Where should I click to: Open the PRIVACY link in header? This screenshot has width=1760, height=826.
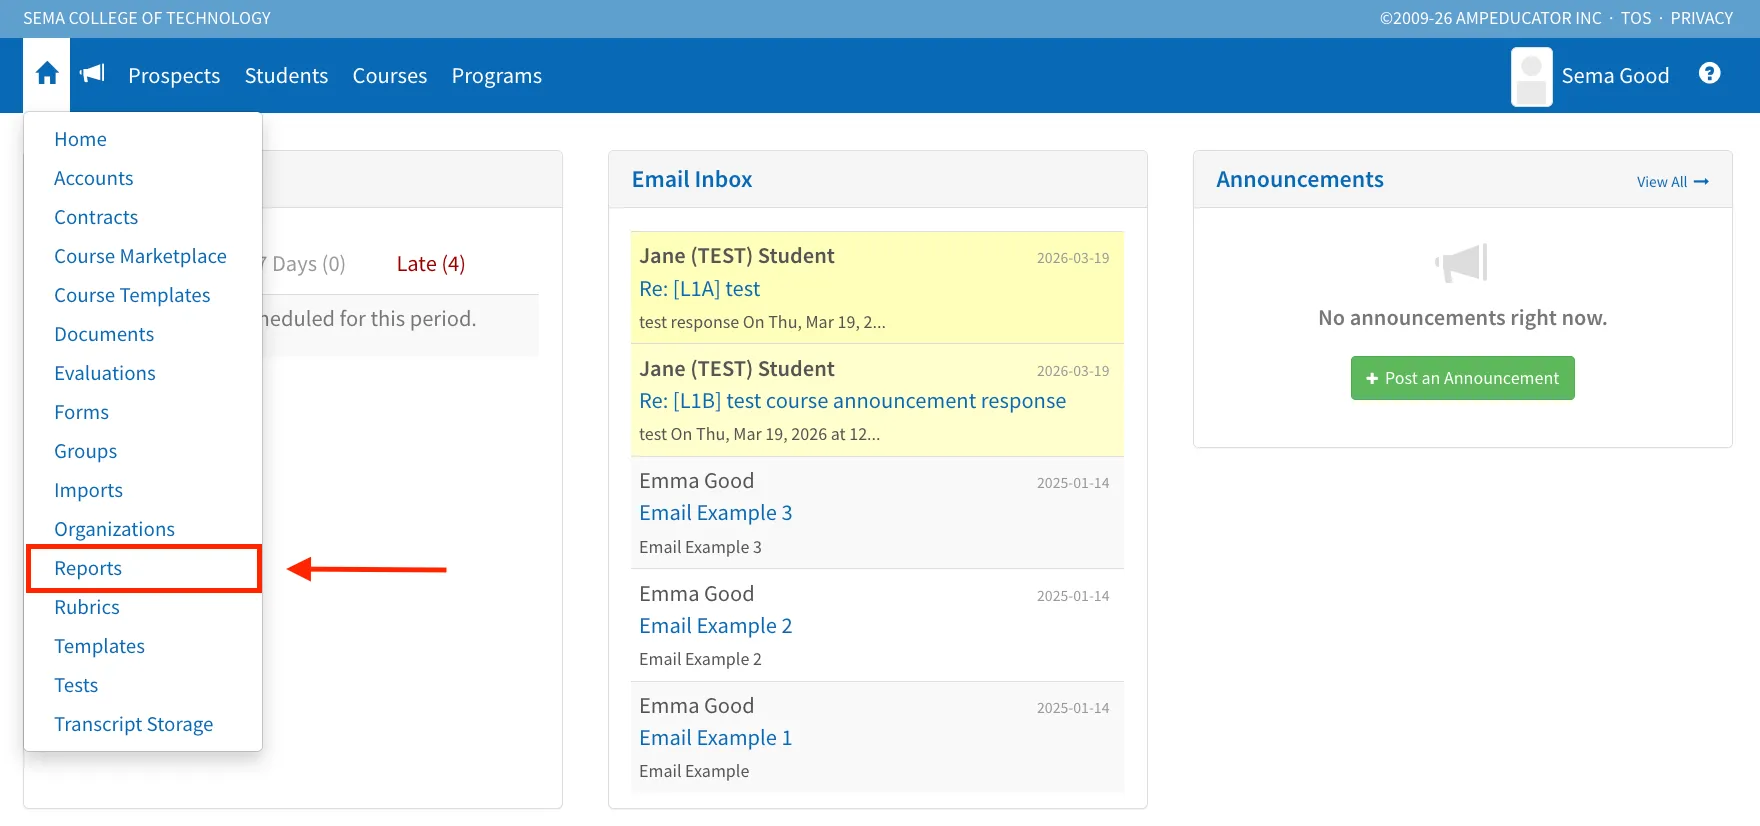1701,18
